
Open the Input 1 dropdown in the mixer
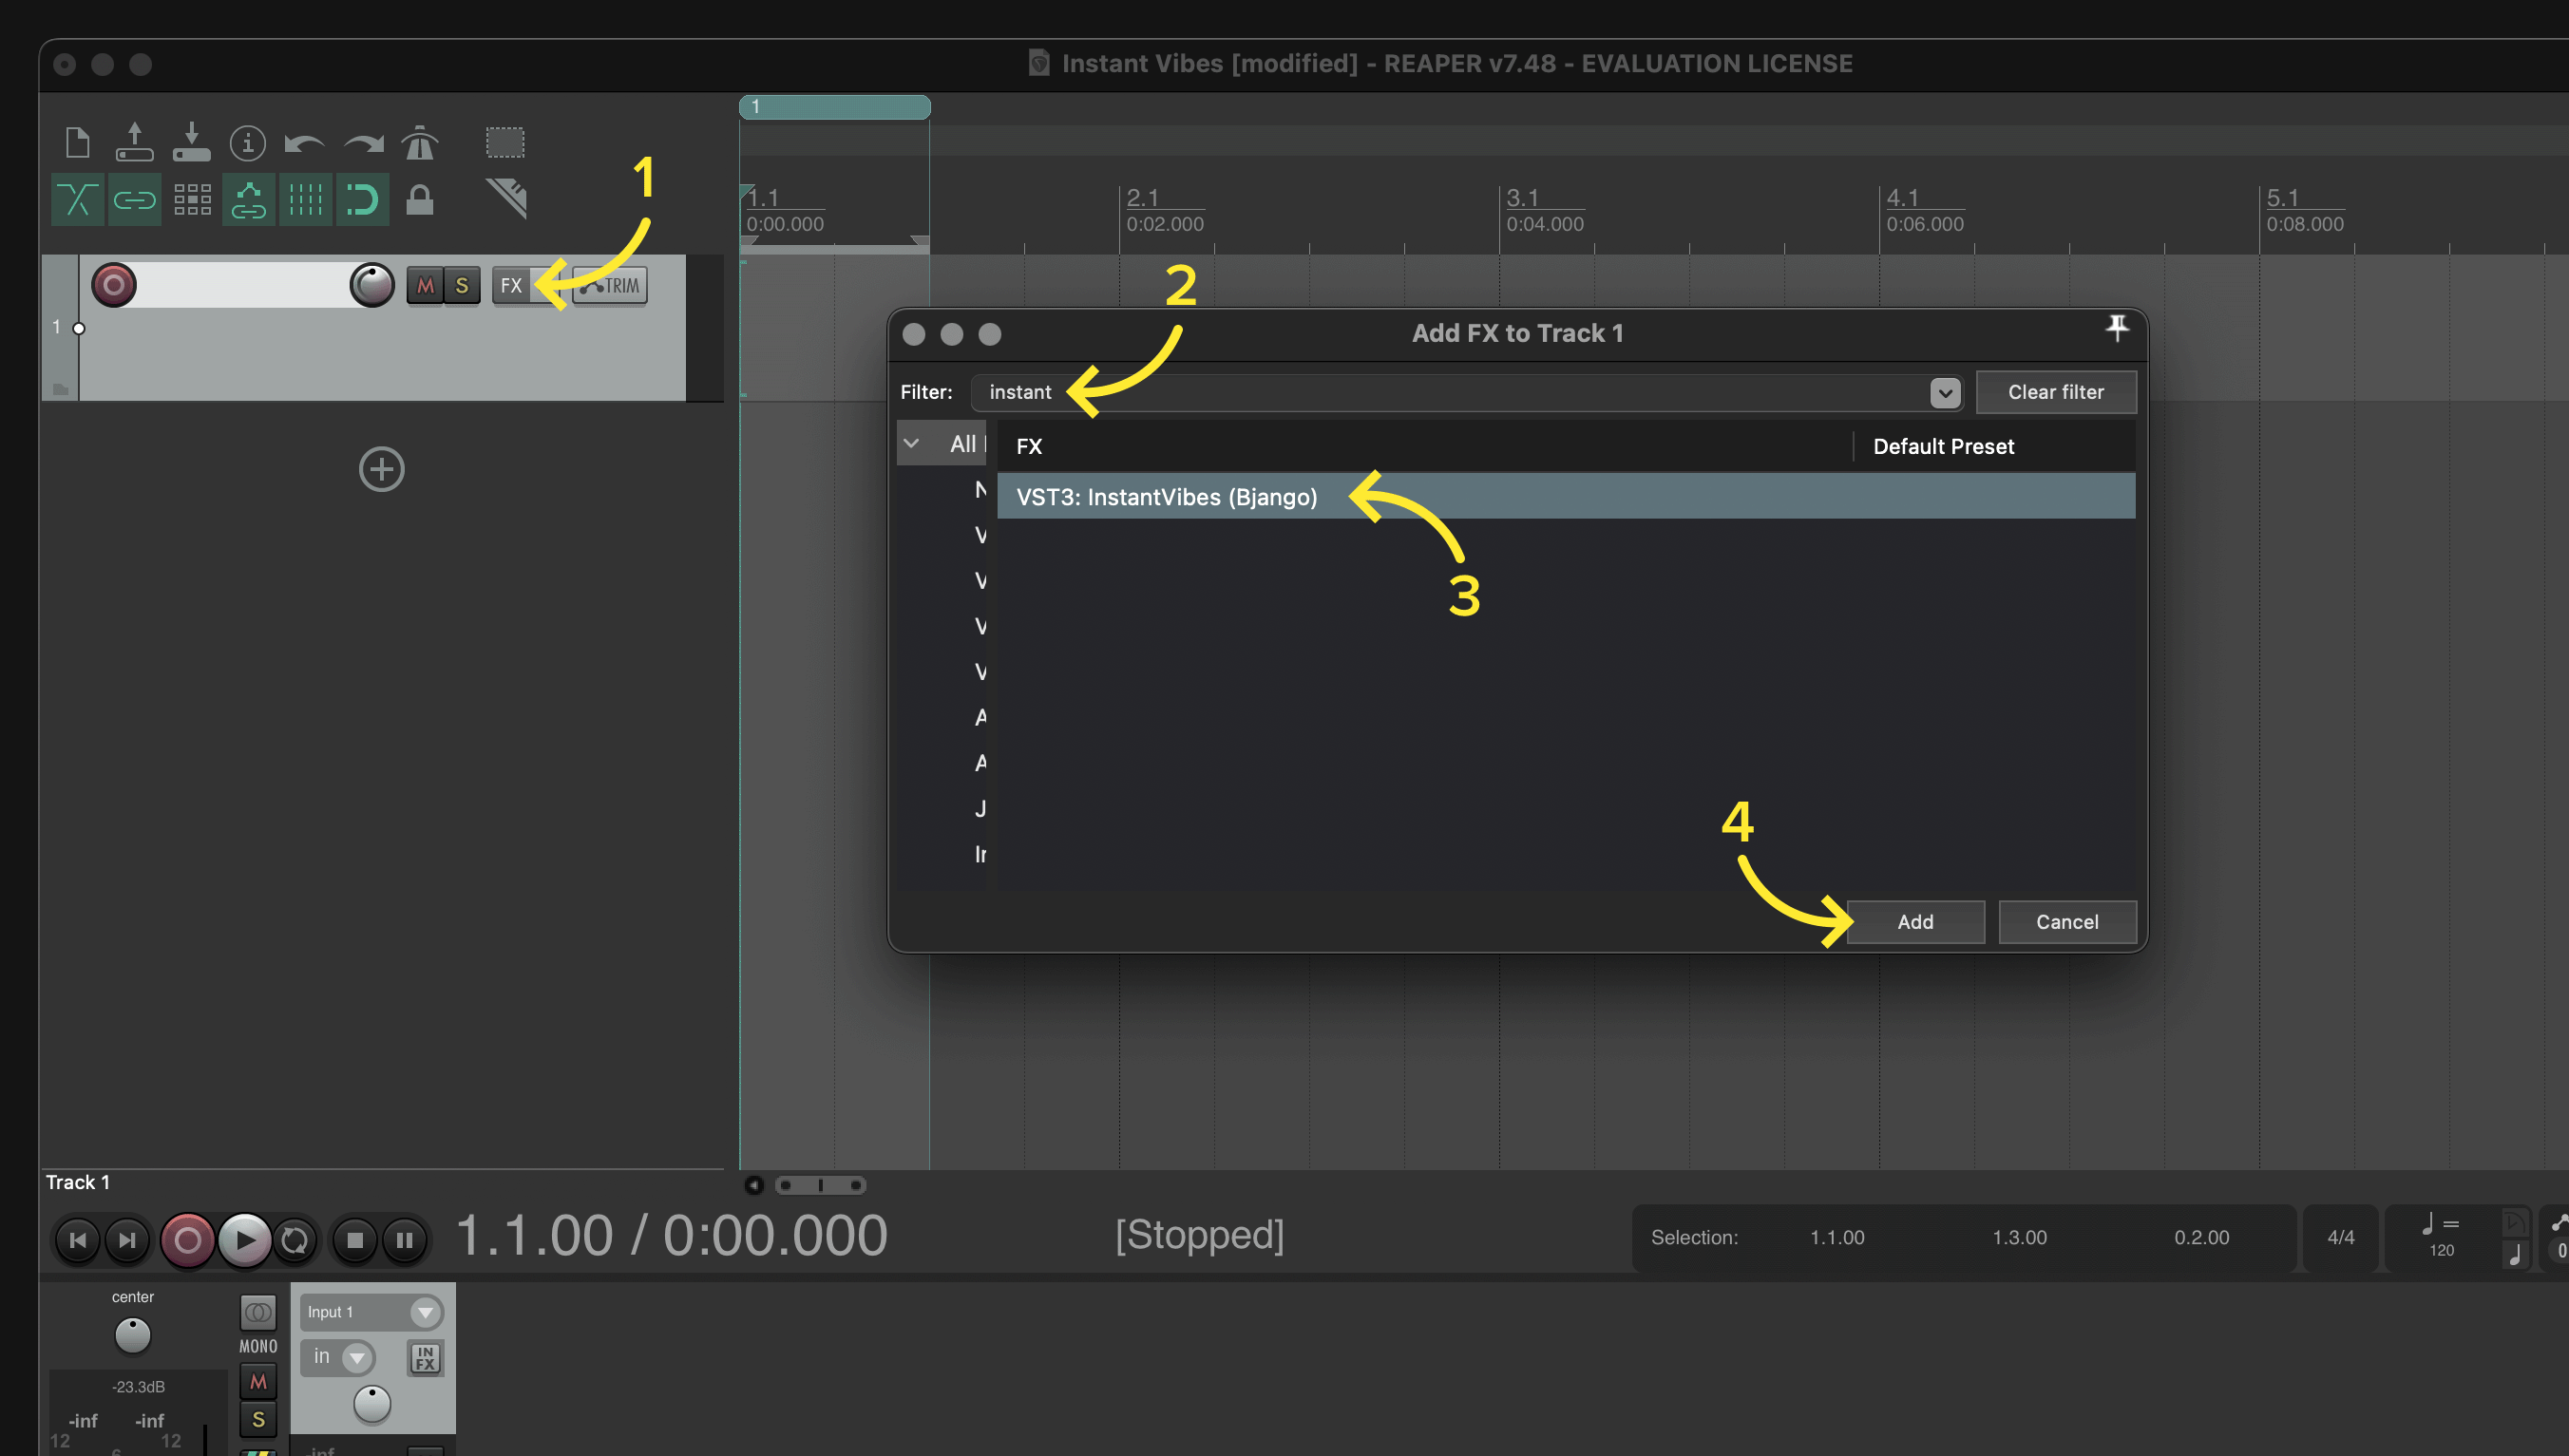(x=371, y=1312)
